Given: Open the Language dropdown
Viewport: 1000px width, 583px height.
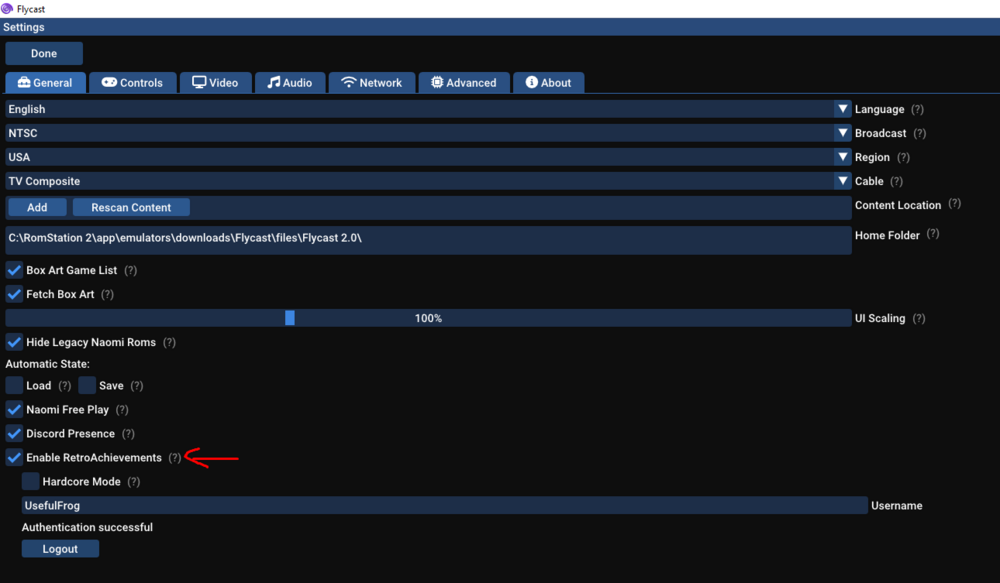Looking at the screenshot, I should coord(843,108).
